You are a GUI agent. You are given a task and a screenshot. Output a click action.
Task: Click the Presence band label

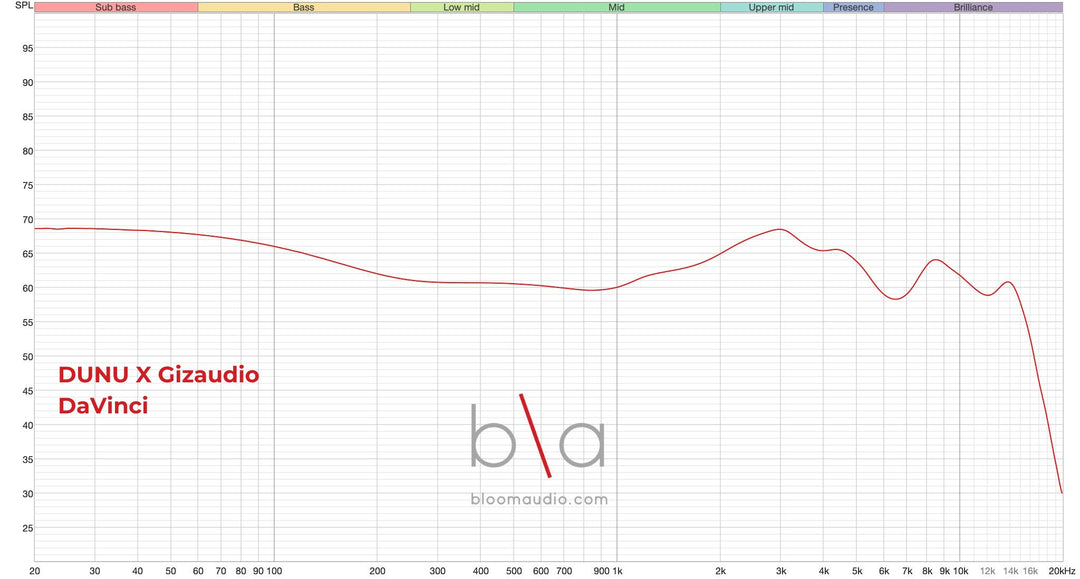pyautogui.click(x=853, y=8)
